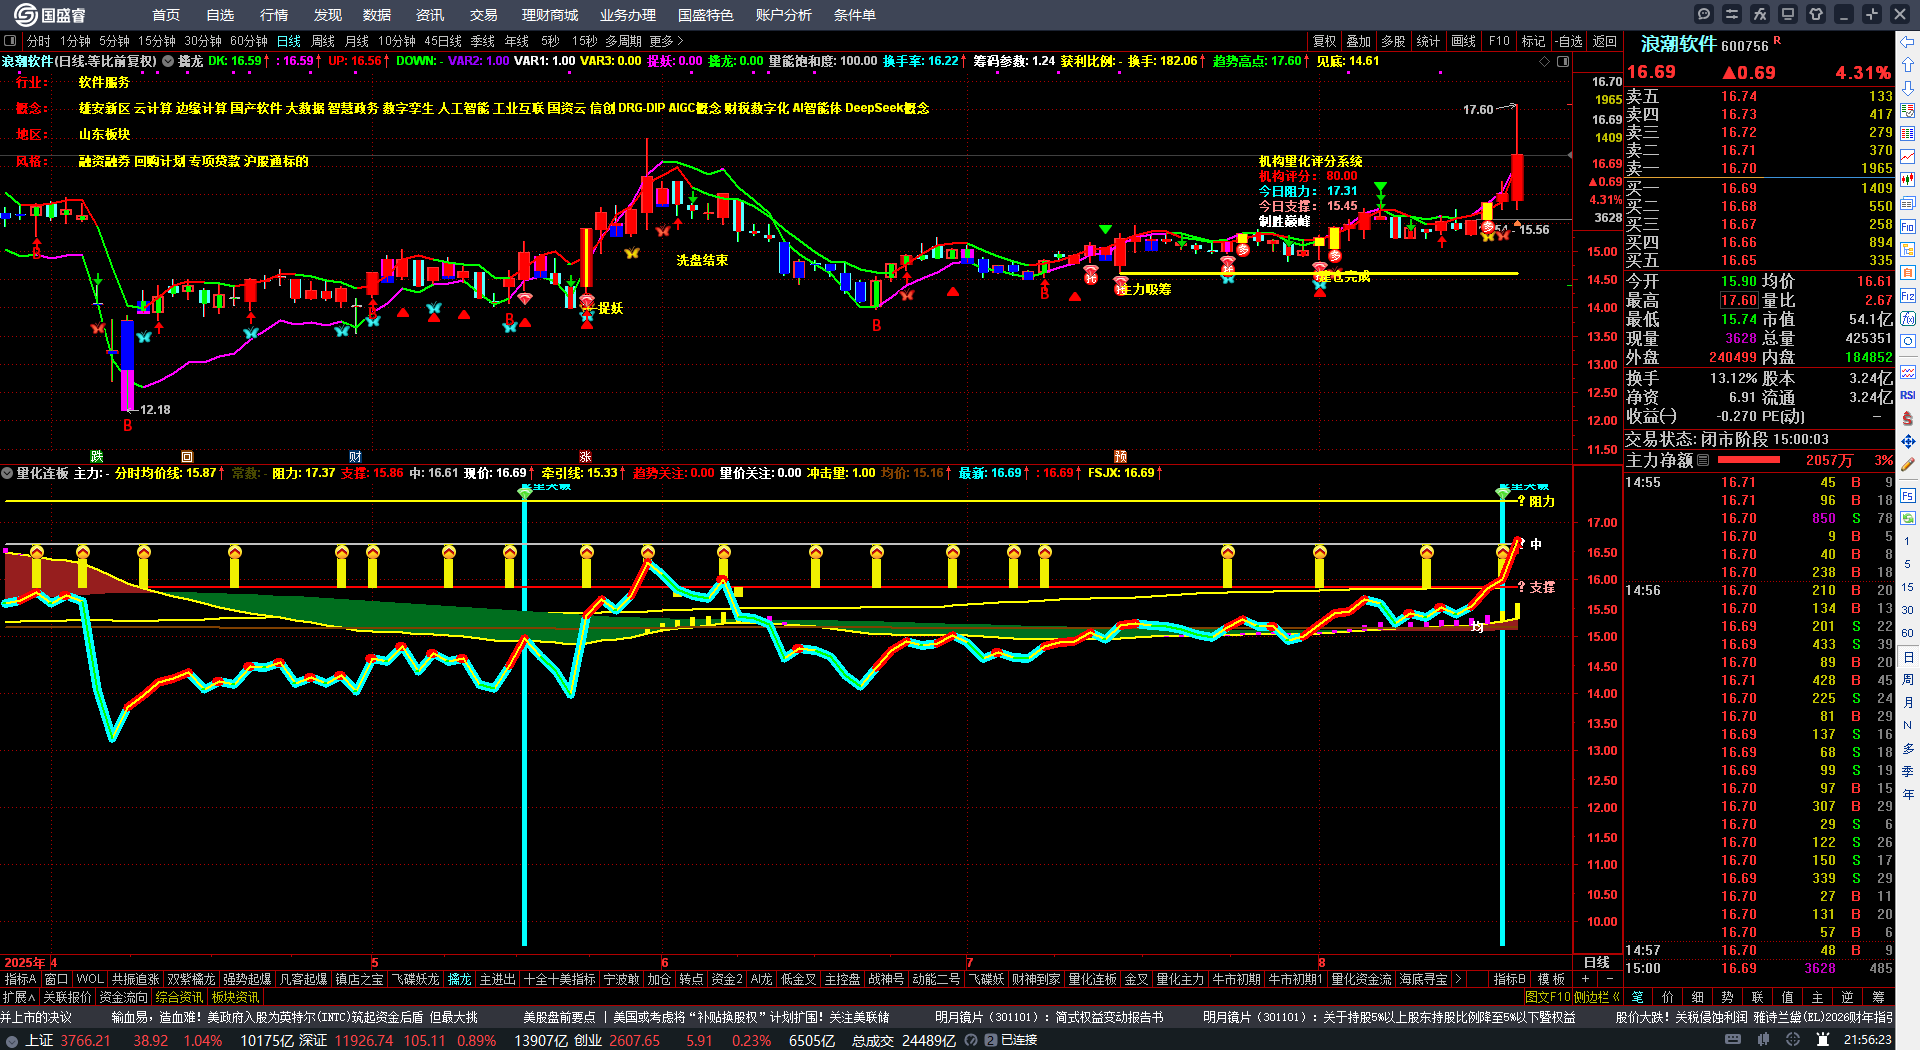Toggle 叠加 overlay button
This screenshot has height=1050, width=1920.
coord(1359,41)
